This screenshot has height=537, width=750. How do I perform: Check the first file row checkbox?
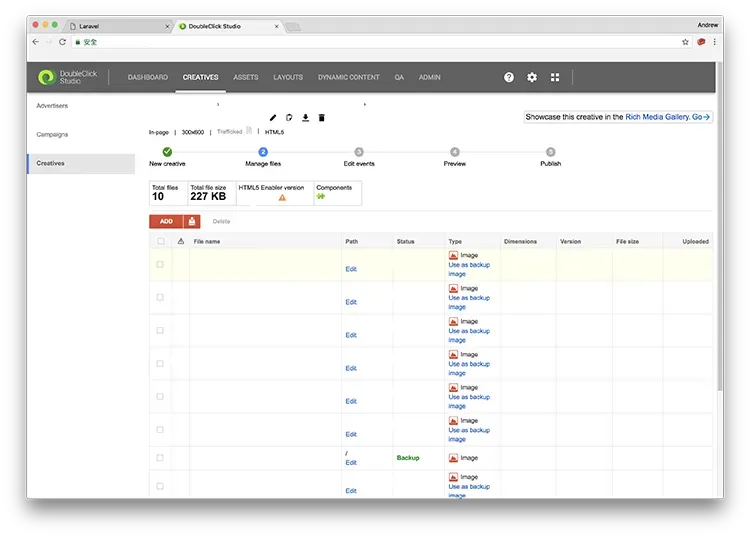click(x=160, y=264)
